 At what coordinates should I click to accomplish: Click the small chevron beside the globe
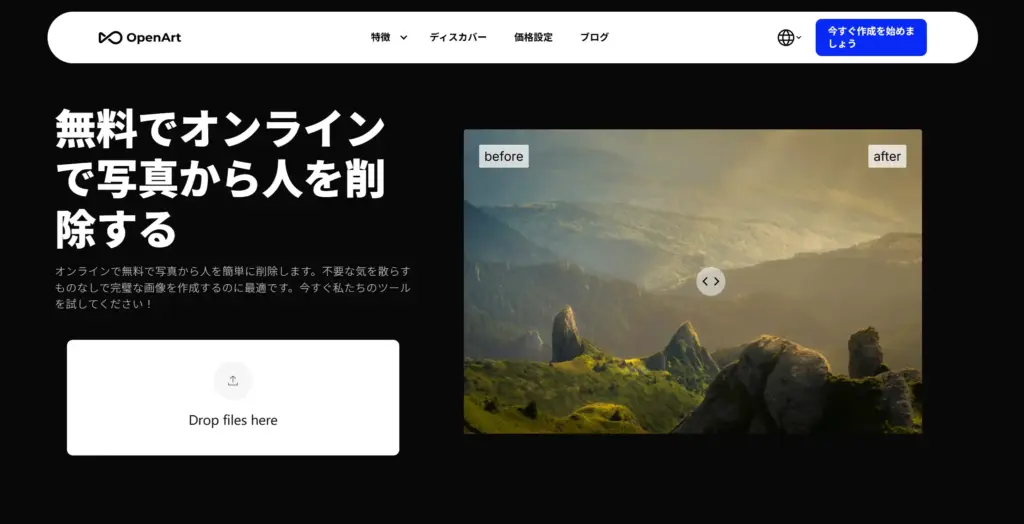[x=799, y=38]
